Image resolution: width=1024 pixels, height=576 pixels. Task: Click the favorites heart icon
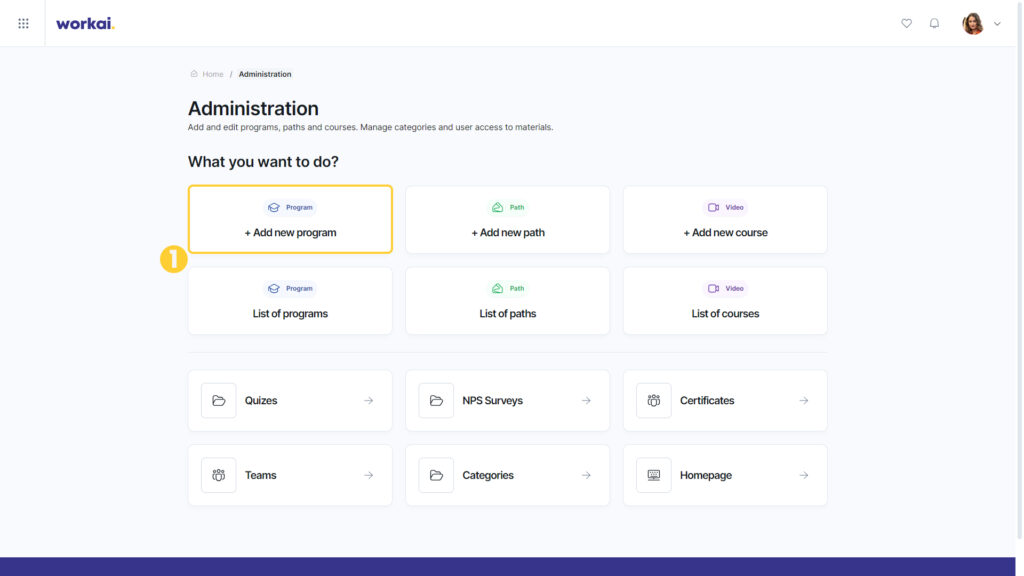click(906, 24)
